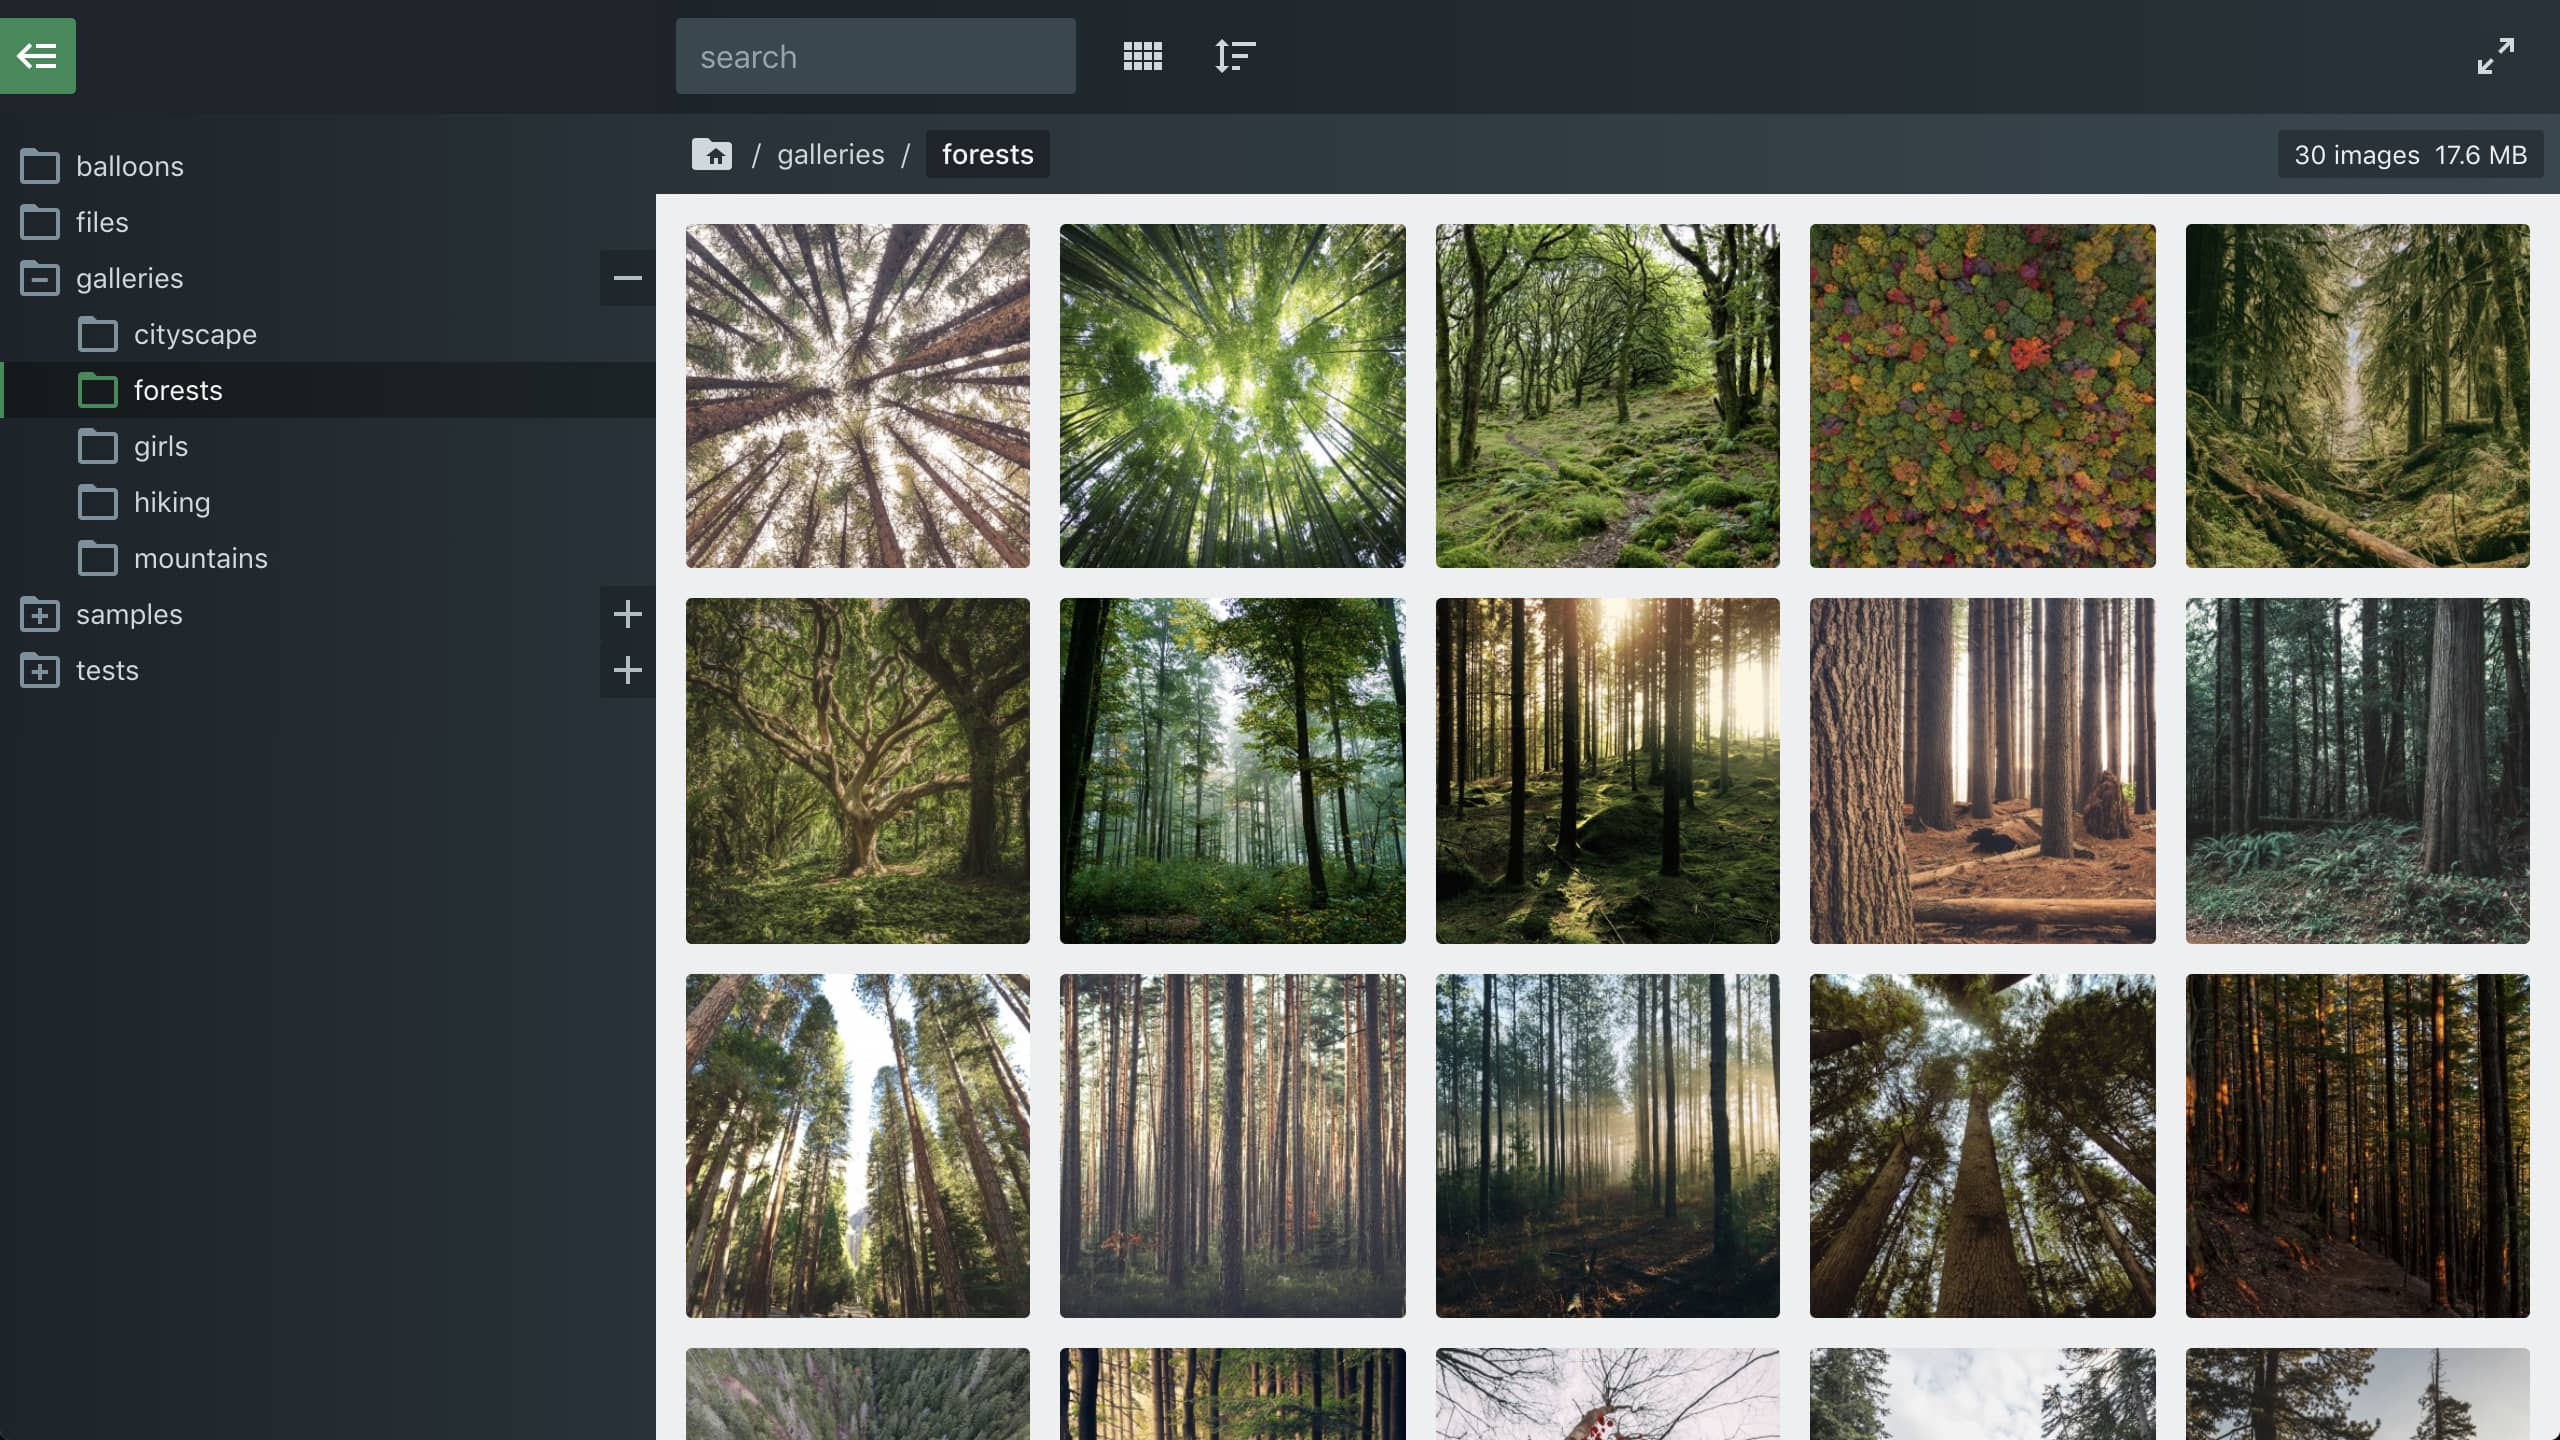Expand the tests folder with plus button
The height and width of the screenshot is (1440, 2560).
pos(627,670)
